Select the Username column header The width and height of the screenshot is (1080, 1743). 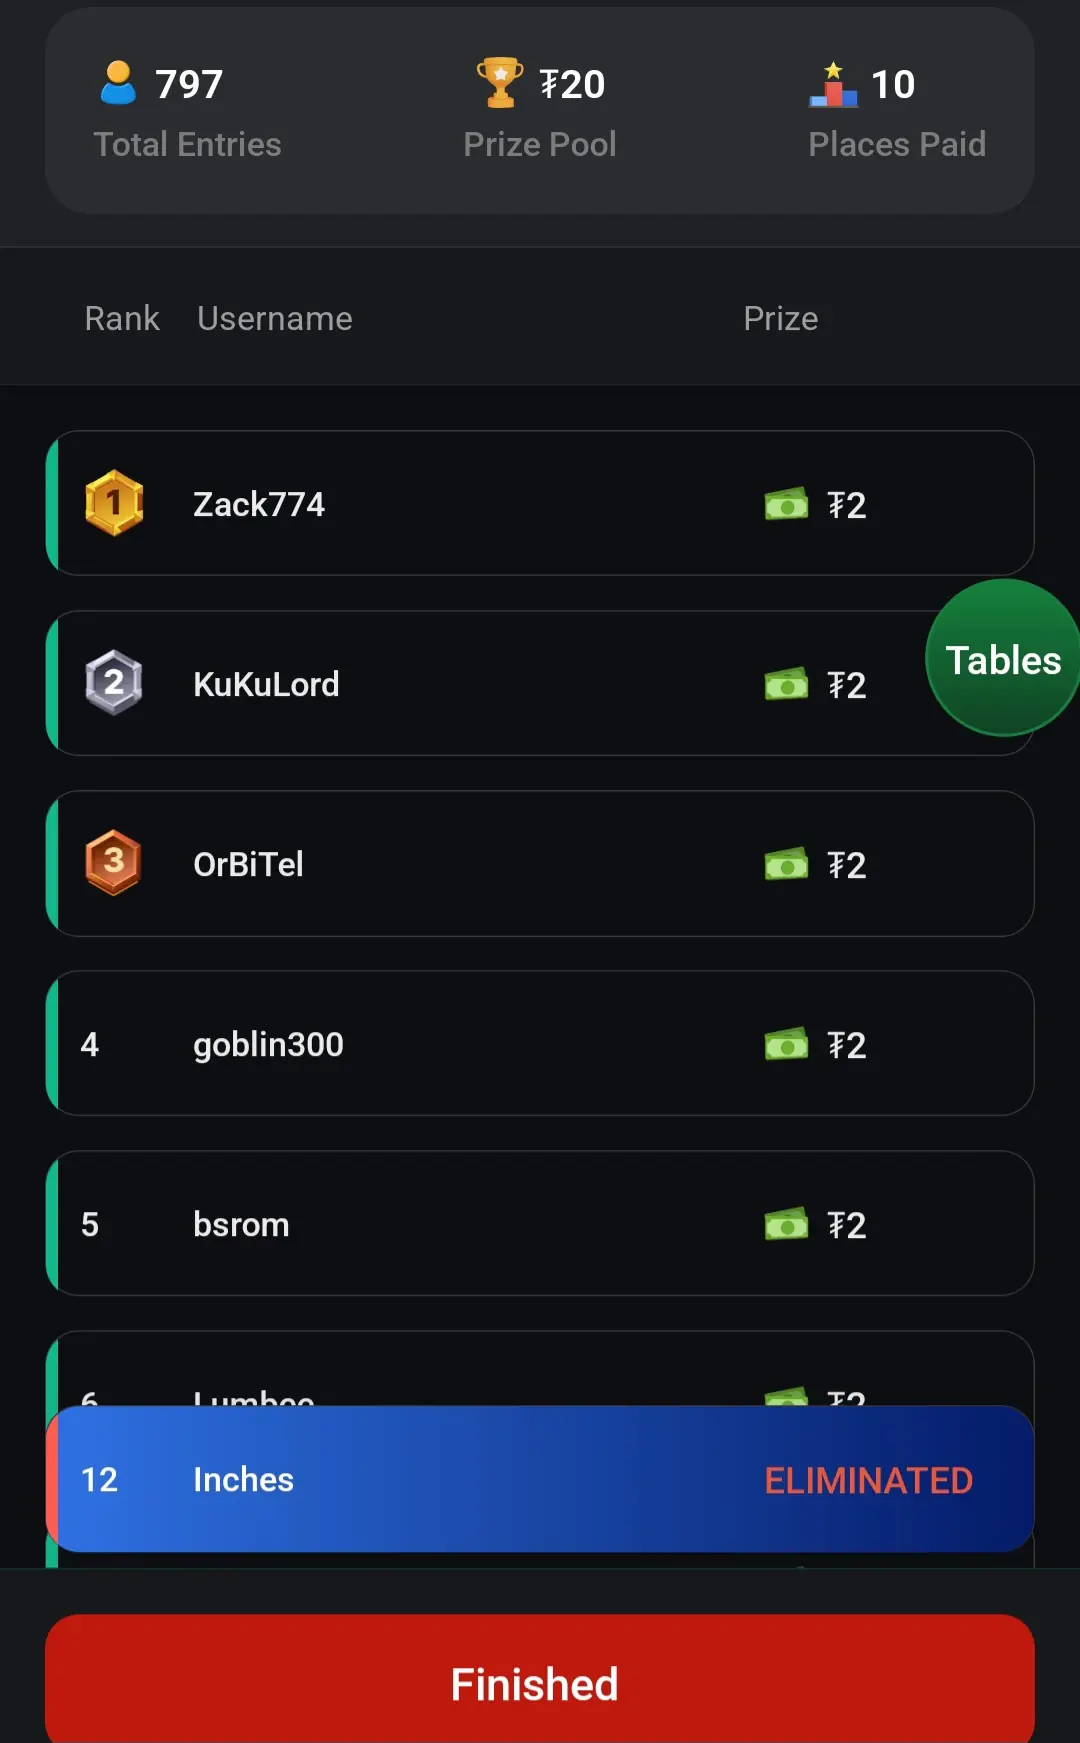point(275,318)
